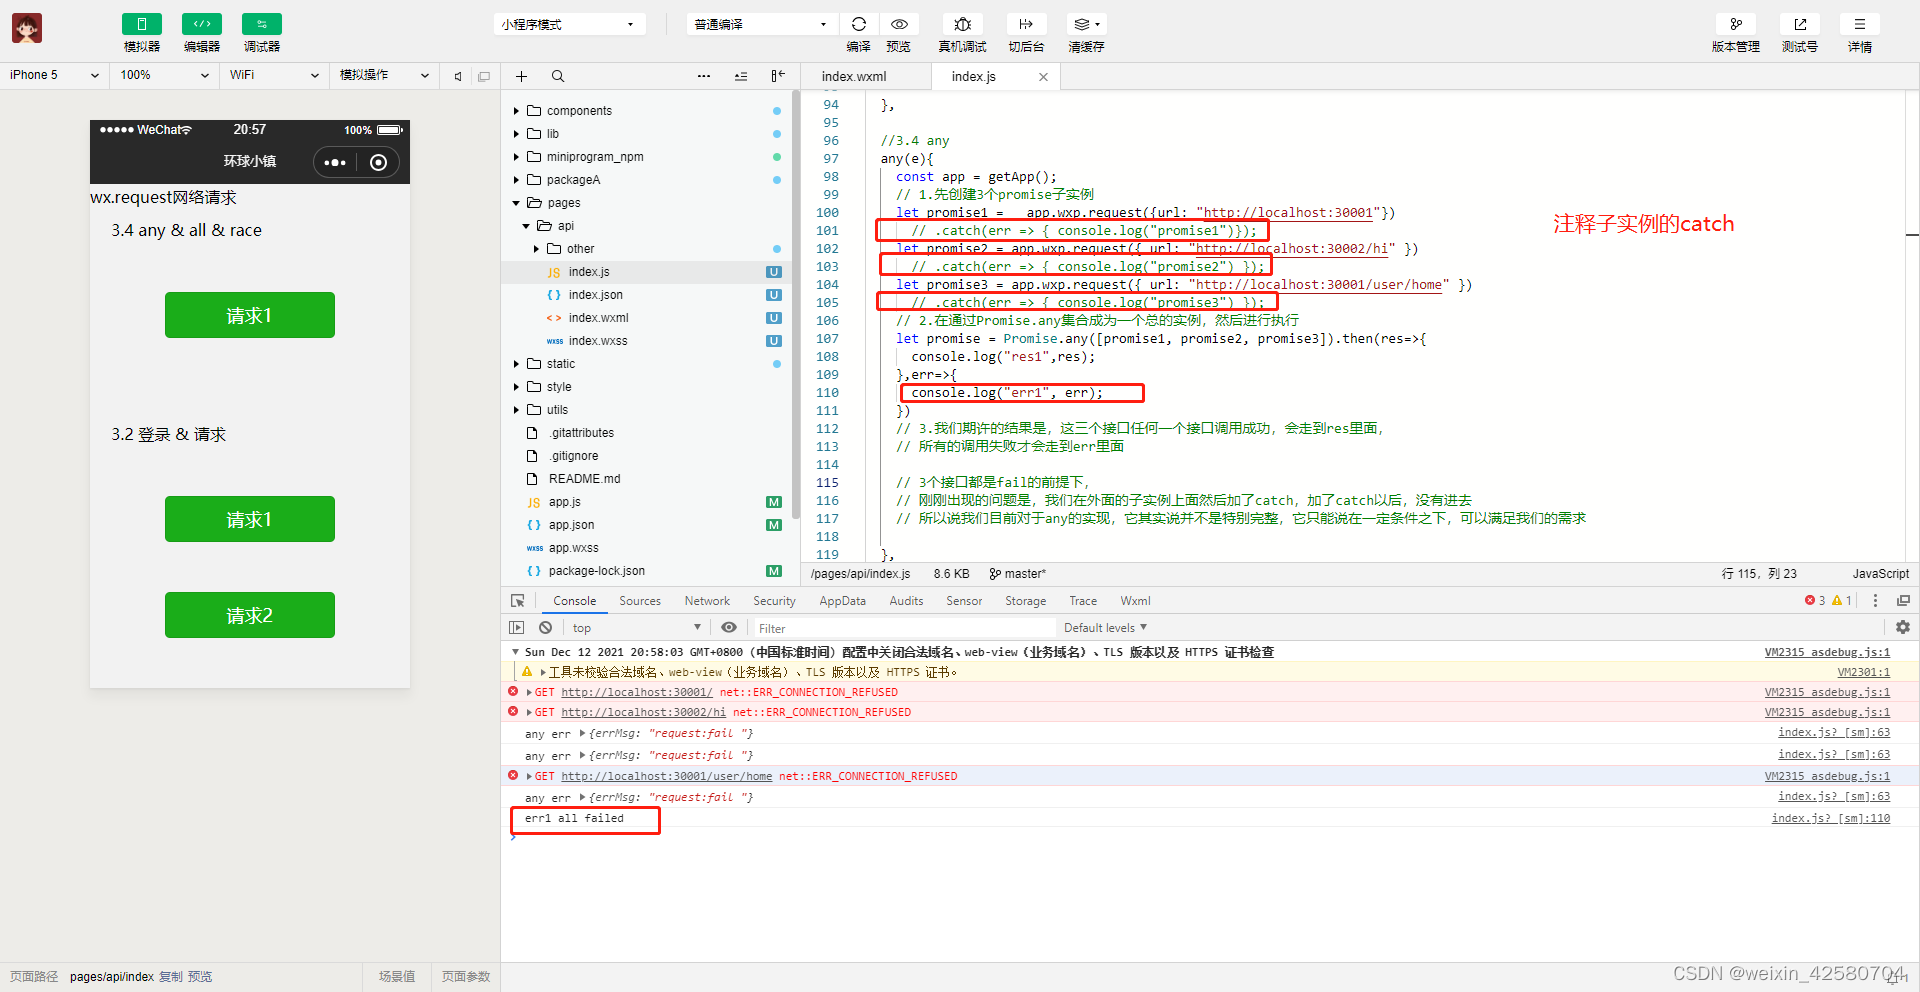
Task: Toggle the editor (编辑器) panel button
Action: (x=202, y=24)
